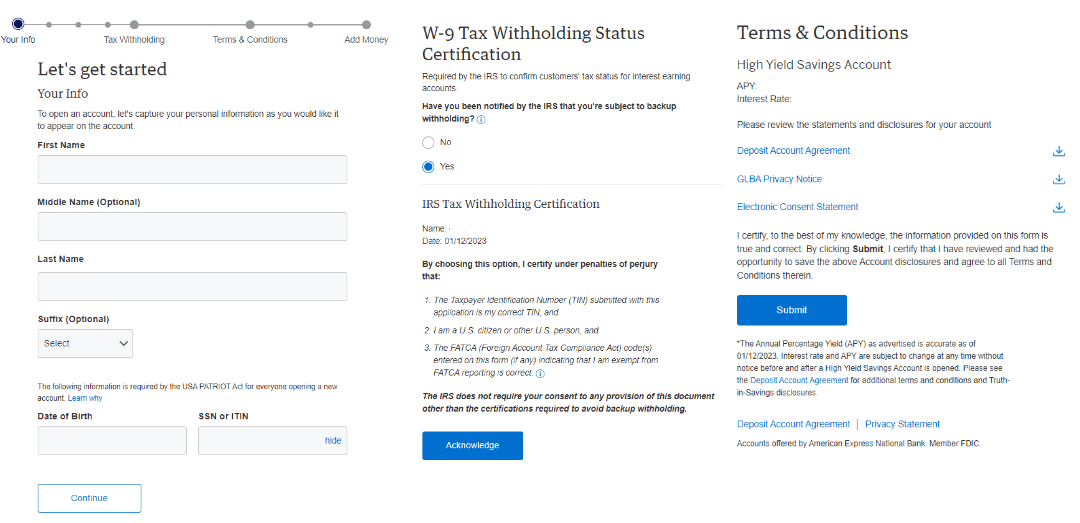Screen dimensions: 1080x523
Task: Hide the SSN or ITIN entry
Action: click(x=333, y=441)
